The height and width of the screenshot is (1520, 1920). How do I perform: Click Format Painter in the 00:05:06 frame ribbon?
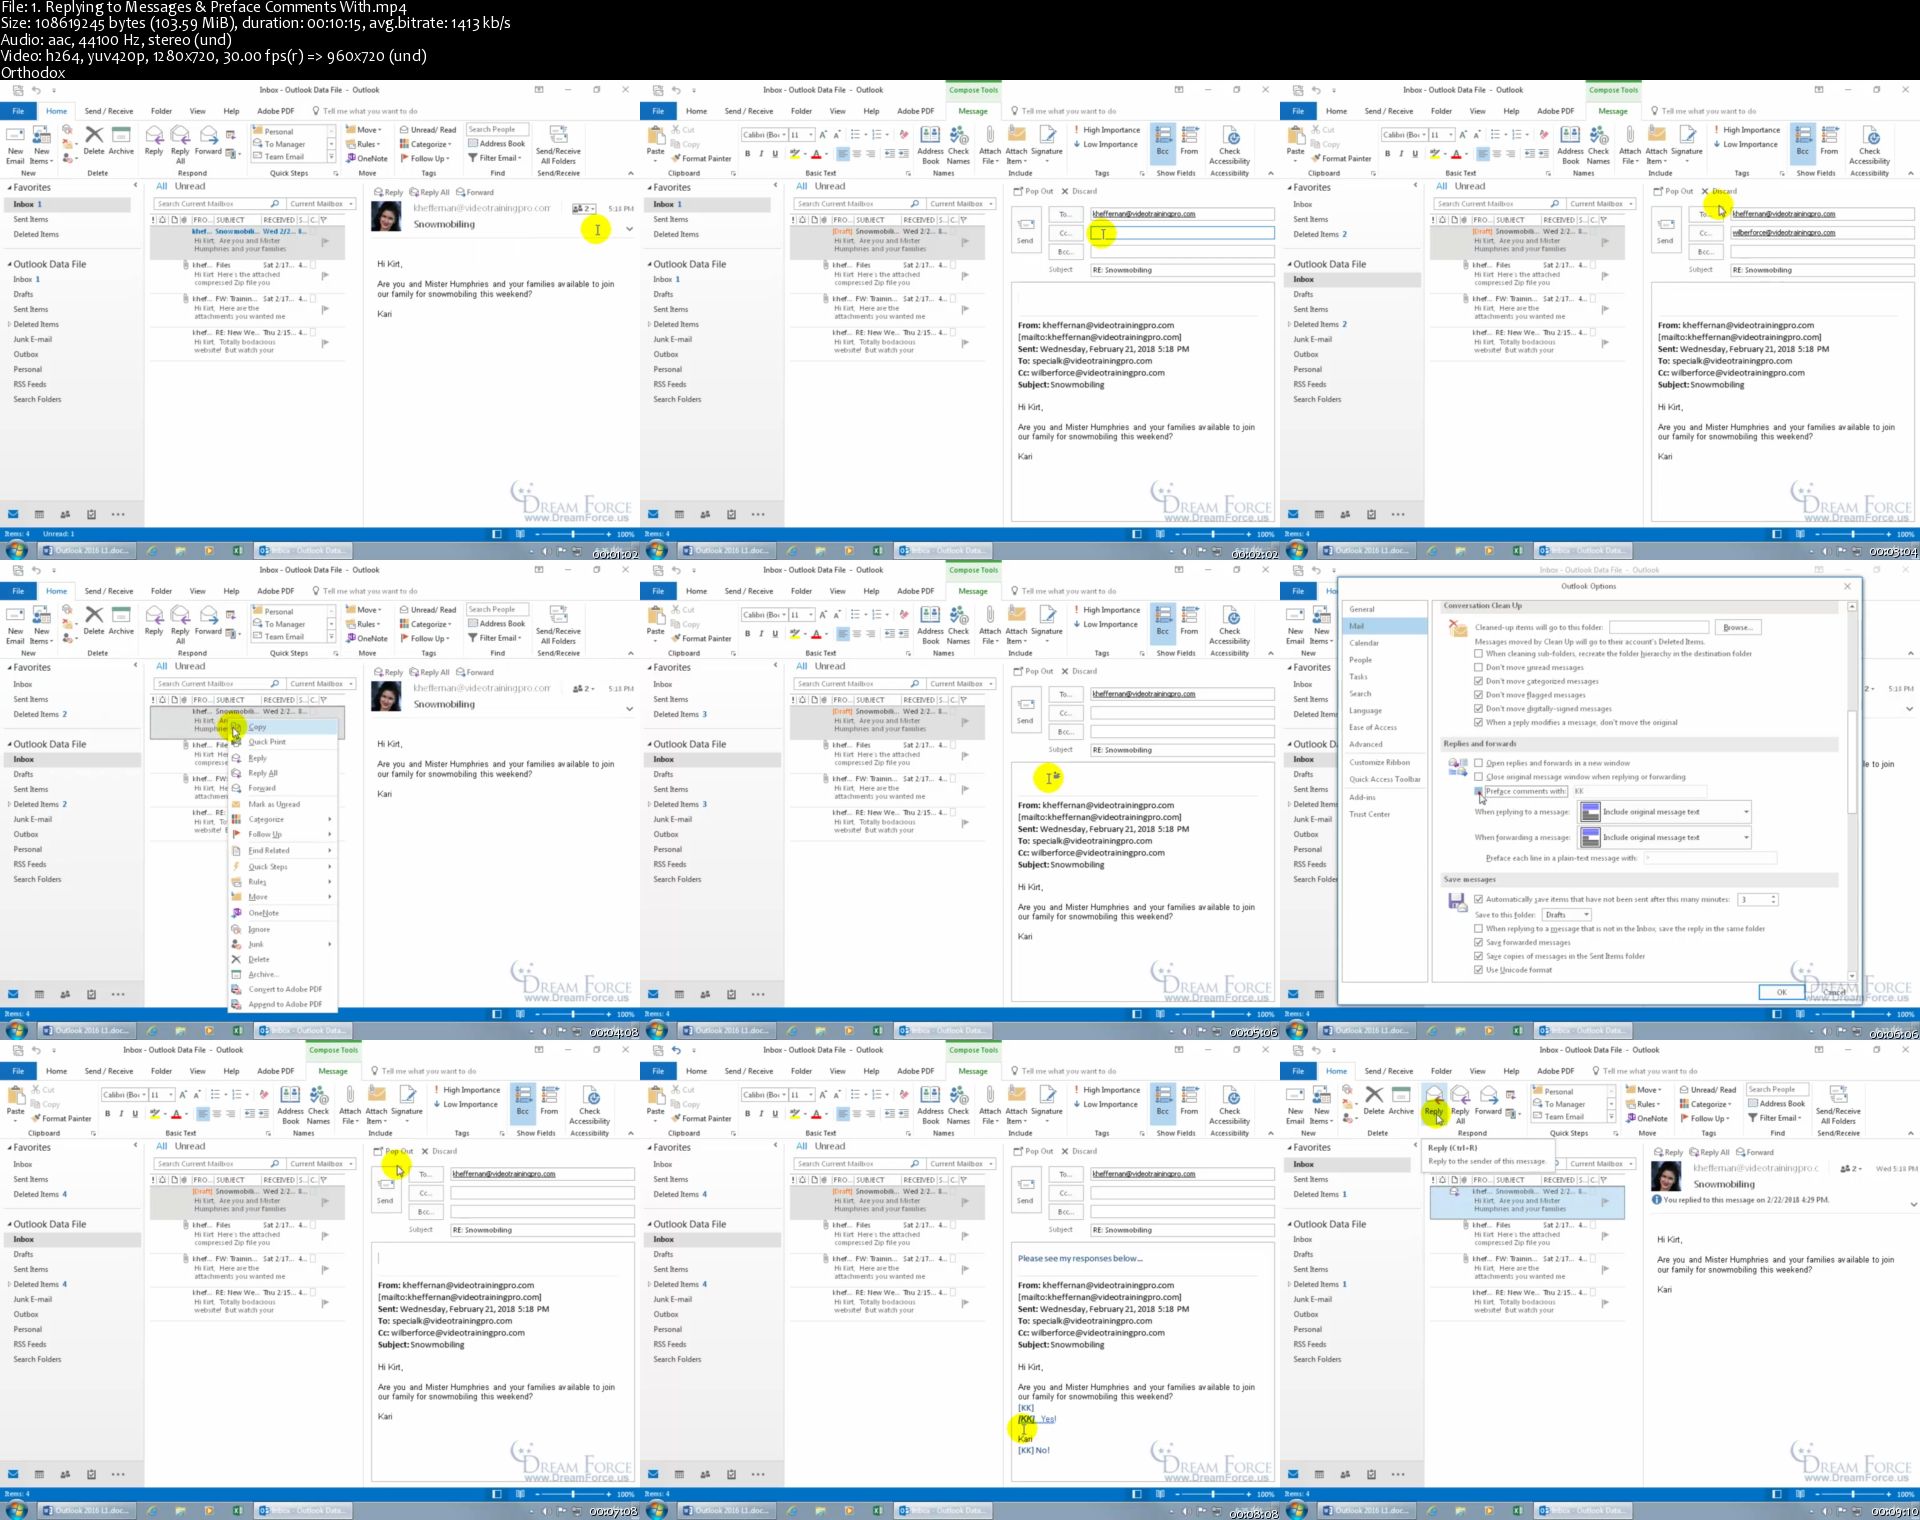700,638
